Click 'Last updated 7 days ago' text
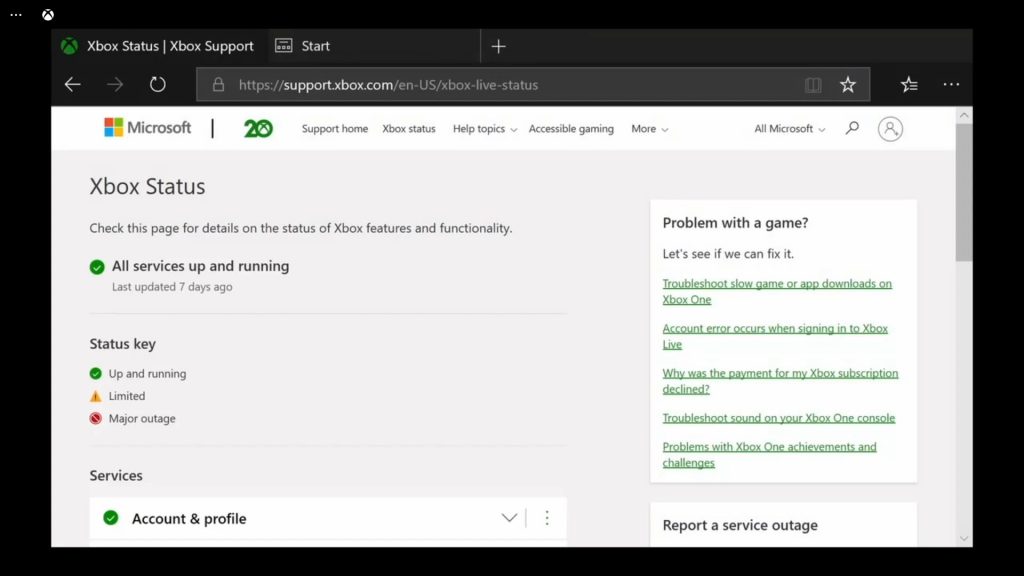 [x=172, y=287]
